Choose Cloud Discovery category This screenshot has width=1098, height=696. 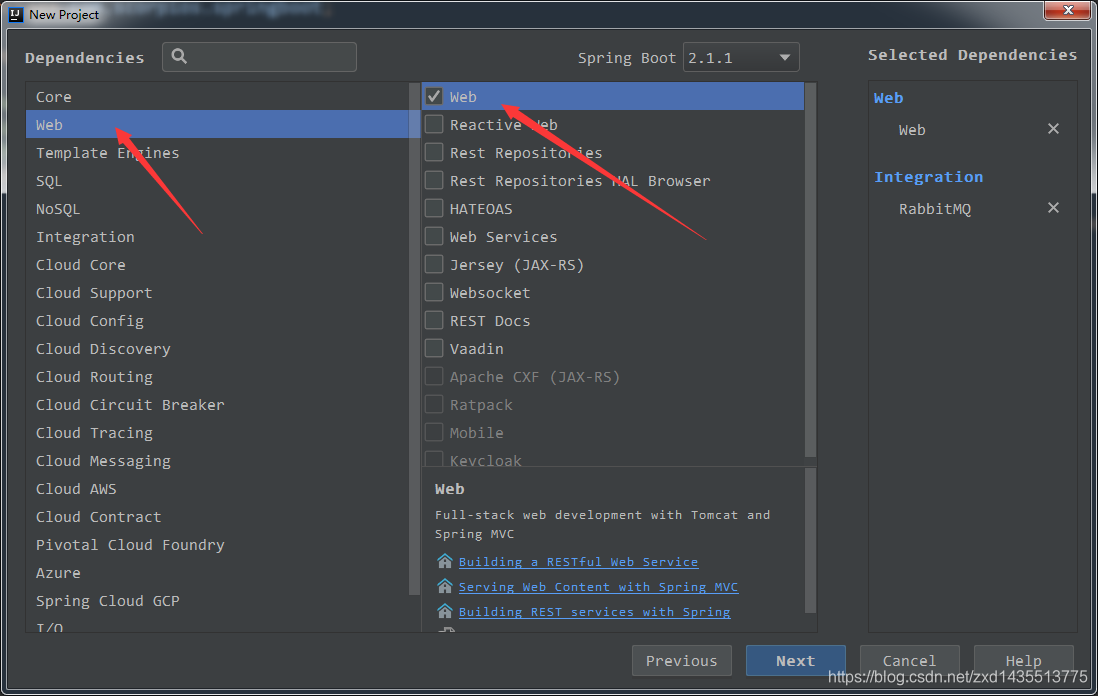(217, 349)
